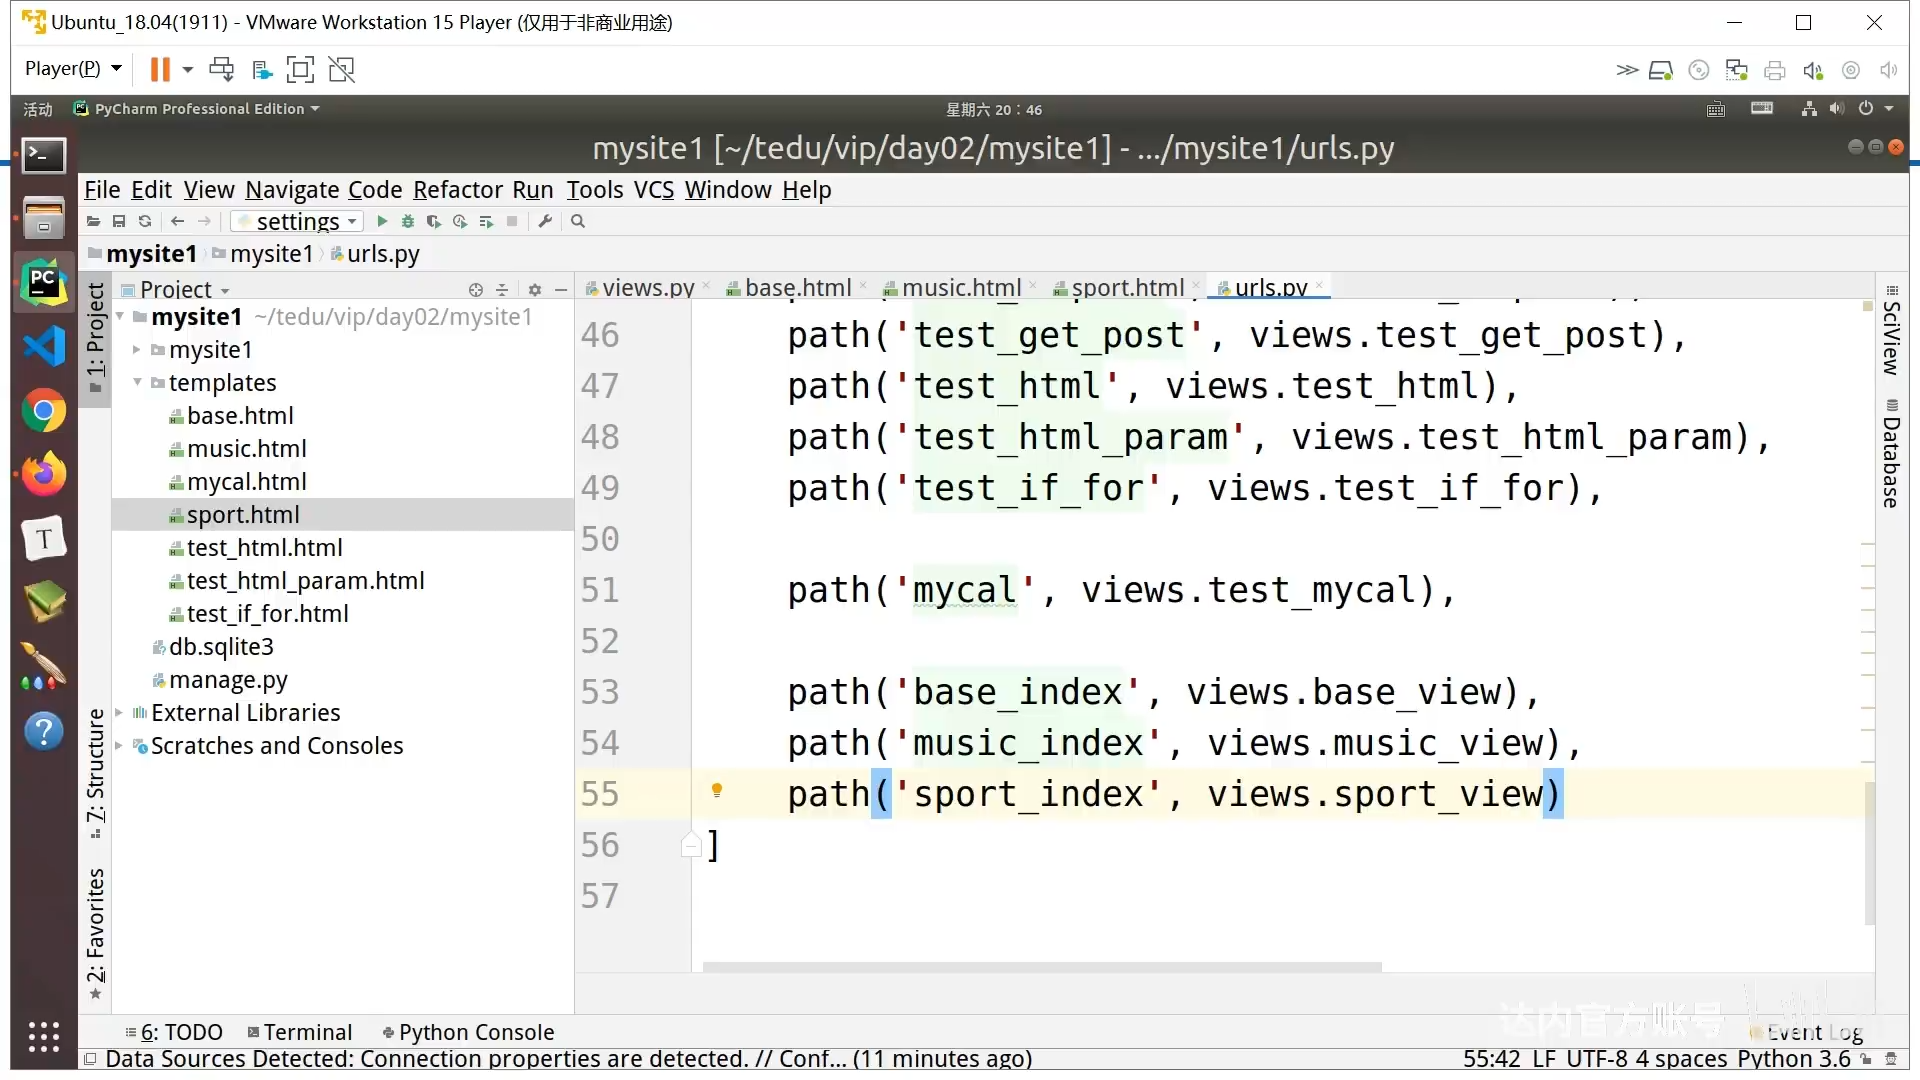The width and height of the screenshot is (1920, 1080).
Task: Open the Python Console button
Action: tap(468, 1032)
